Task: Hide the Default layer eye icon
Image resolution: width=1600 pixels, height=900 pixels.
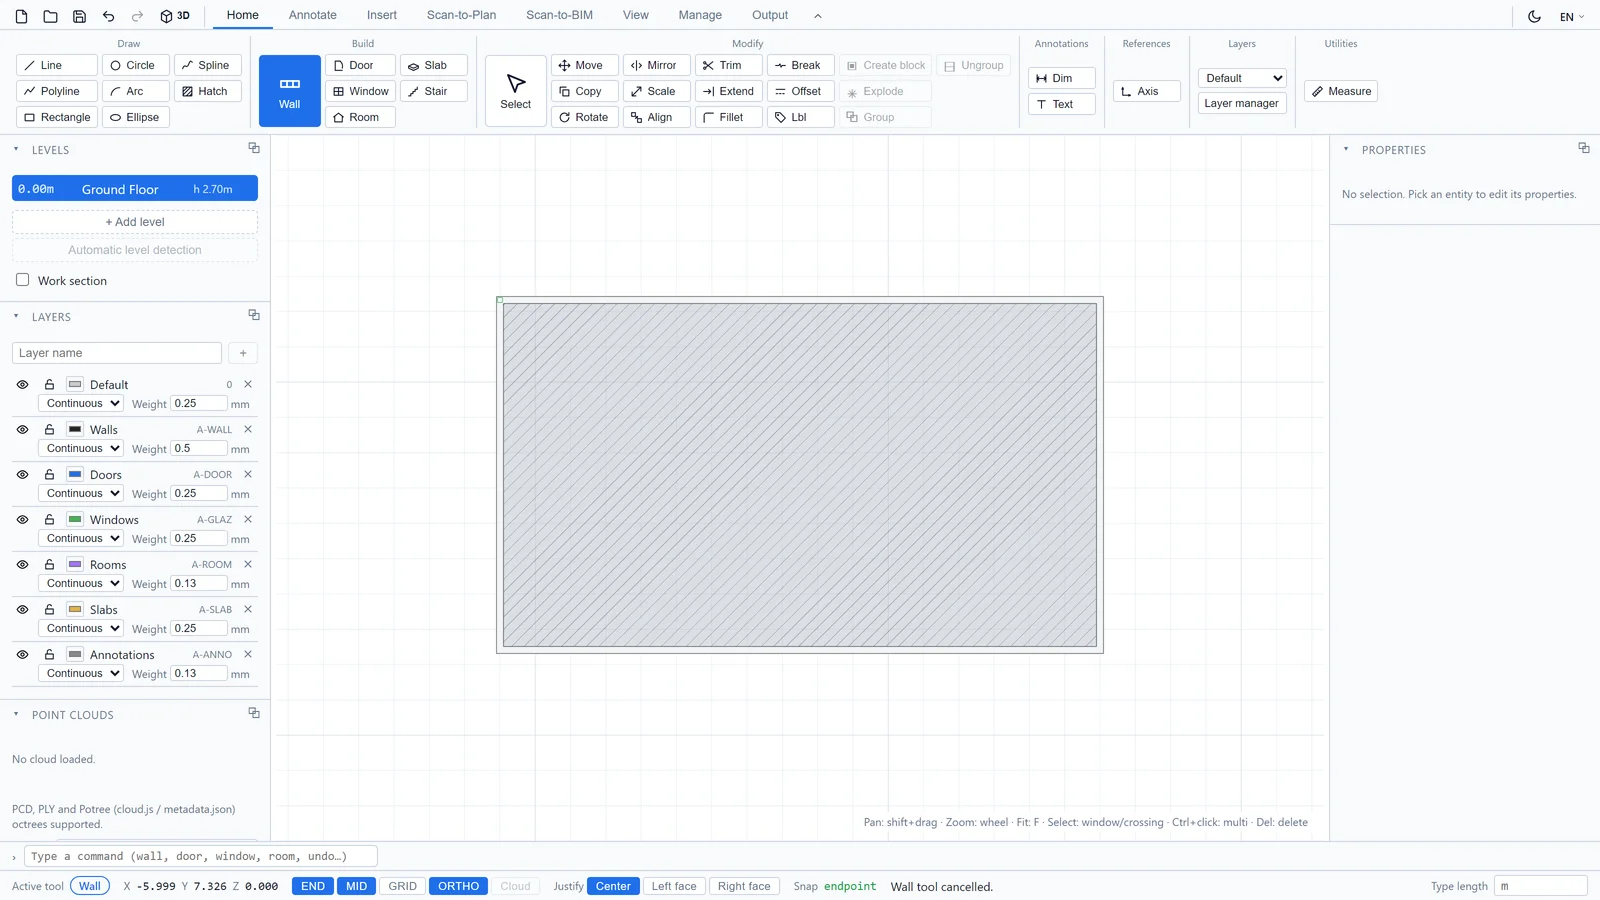Action: click(x=22, y=384)
